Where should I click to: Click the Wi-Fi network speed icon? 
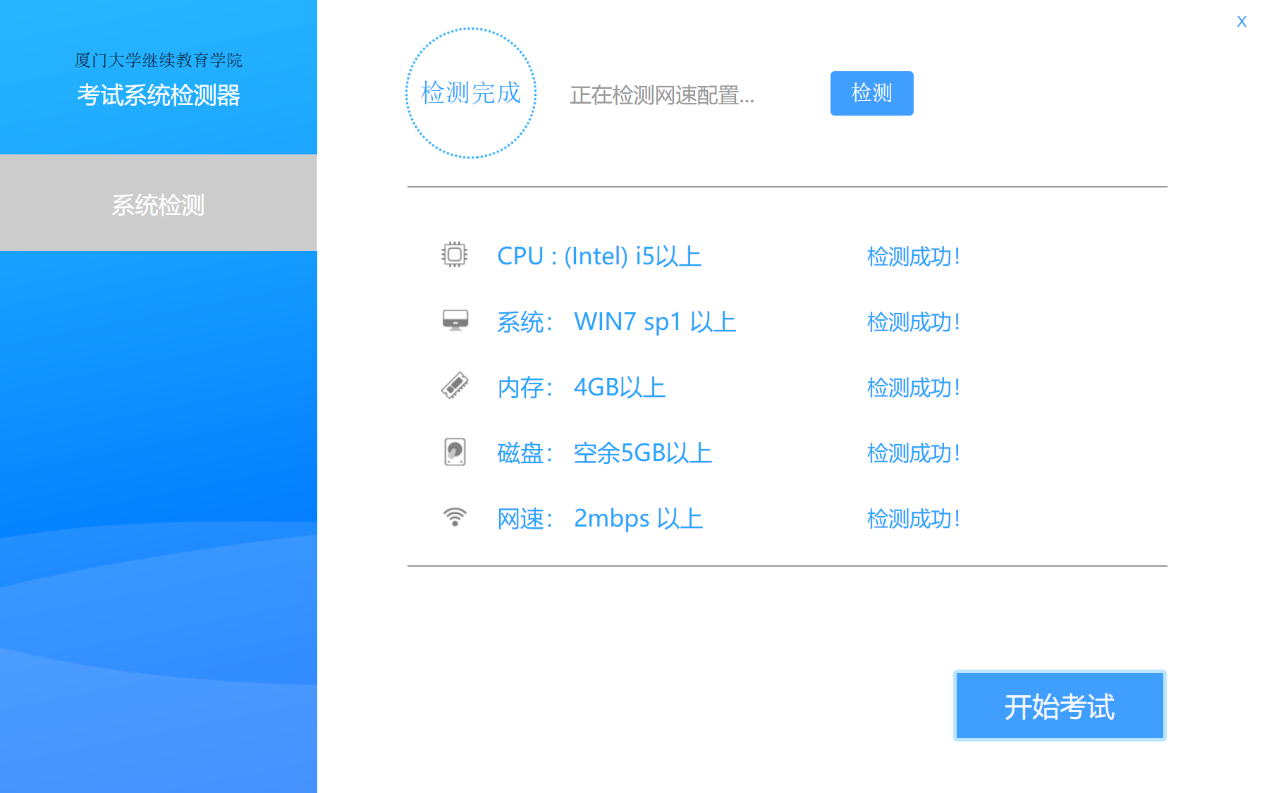pos(455,517)
